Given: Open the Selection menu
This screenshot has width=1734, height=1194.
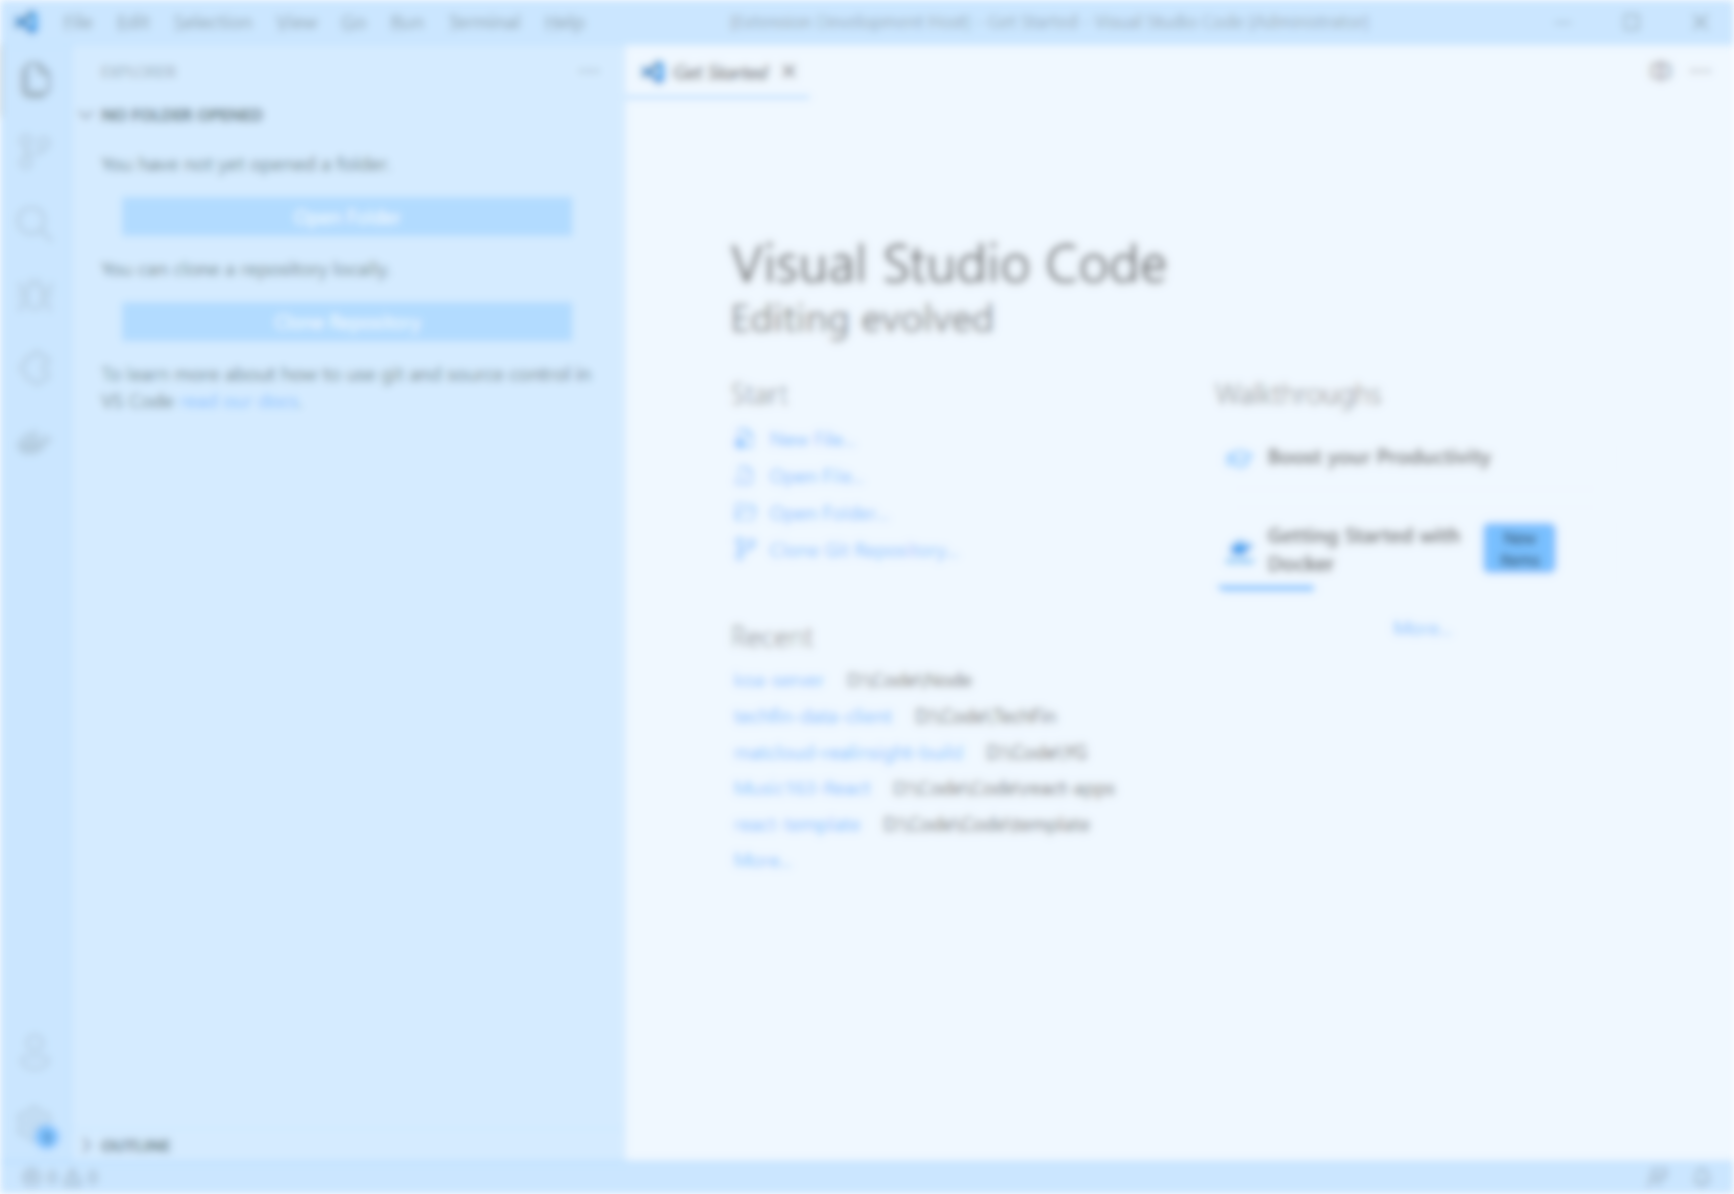Looking at the screenshot, I should point(213,22).
